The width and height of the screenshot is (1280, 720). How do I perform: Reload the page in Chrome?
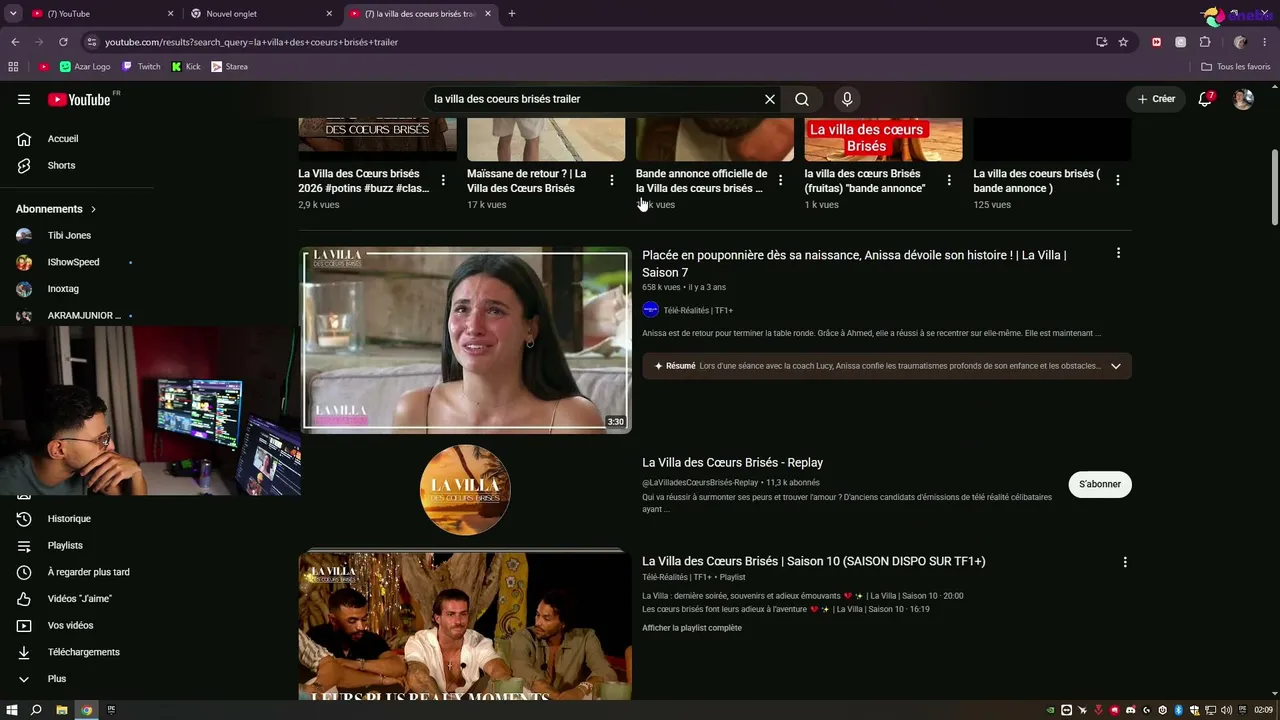point(63,42)
